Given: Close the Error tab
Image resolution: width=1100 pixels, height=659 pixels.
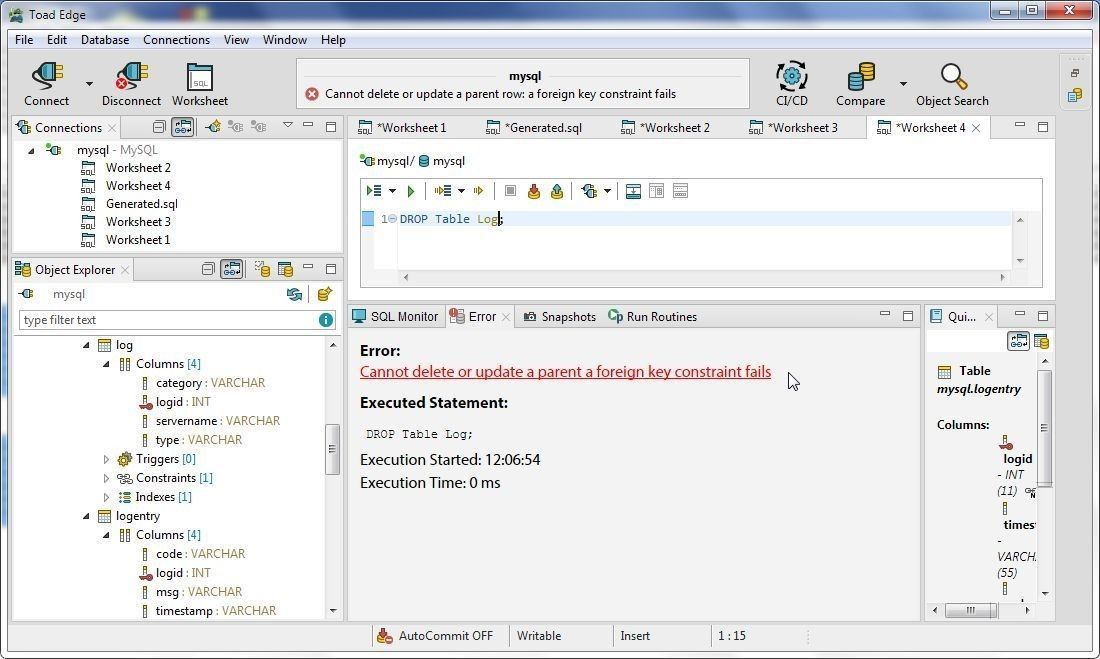Looking at the screenshot, I should click(x=506, y=317).
